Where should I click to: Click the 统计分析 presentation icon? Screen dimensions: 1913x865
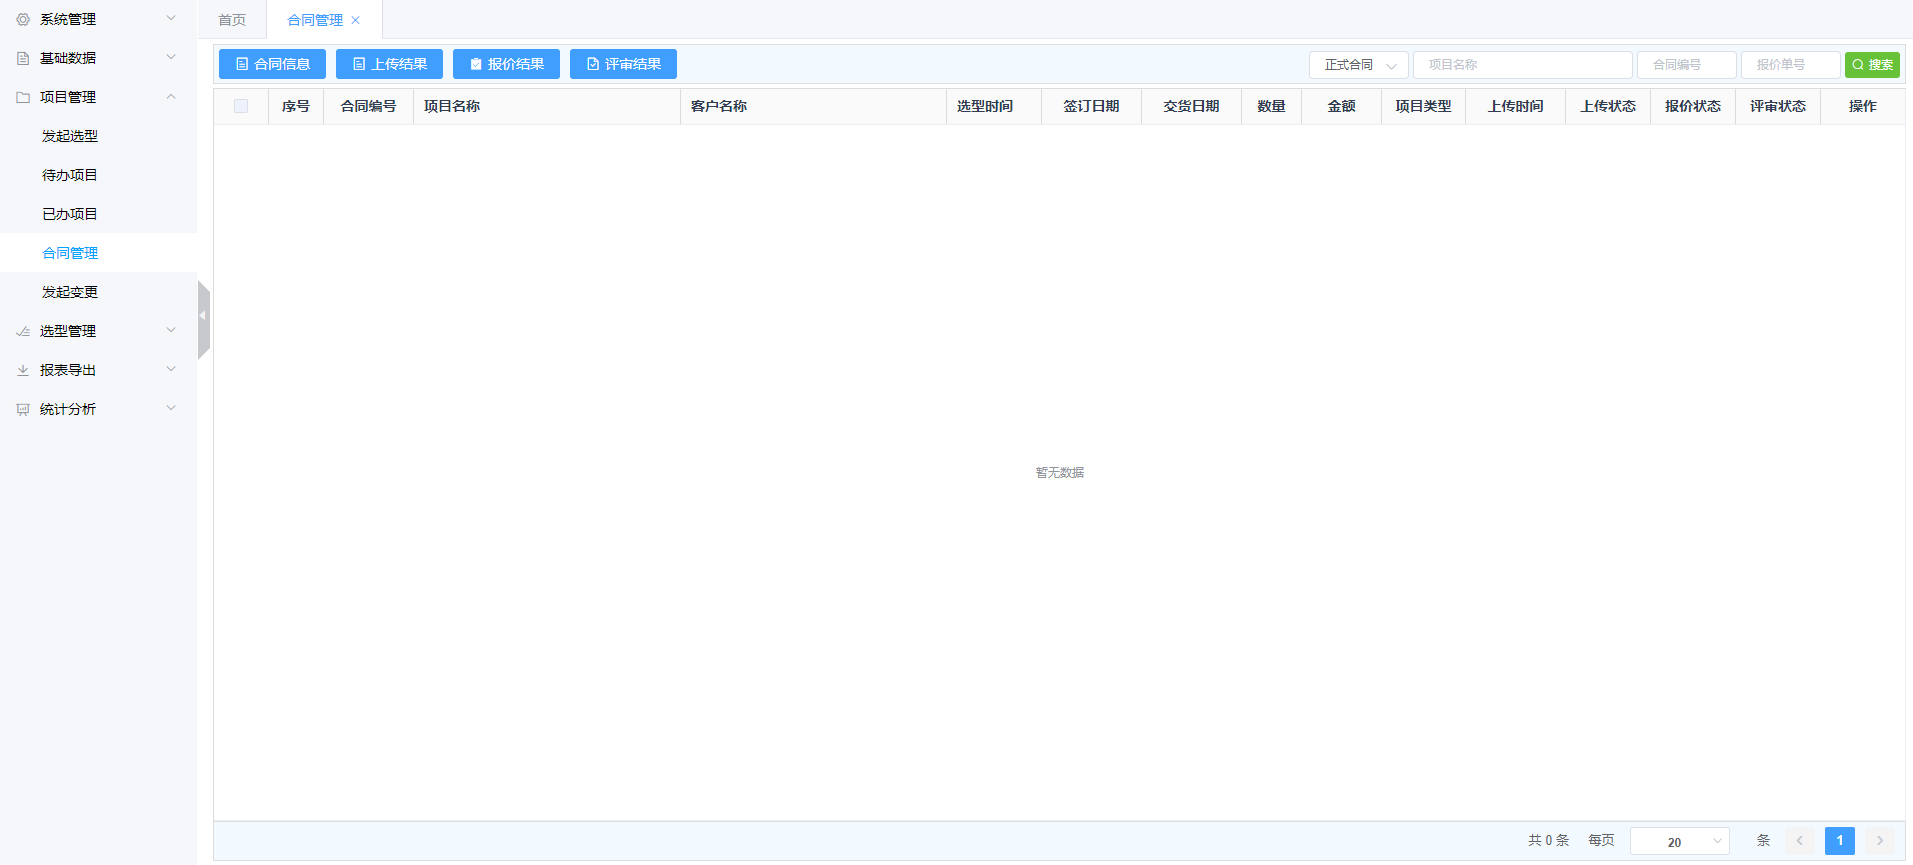pyautogui.click(x=23, y=409)
